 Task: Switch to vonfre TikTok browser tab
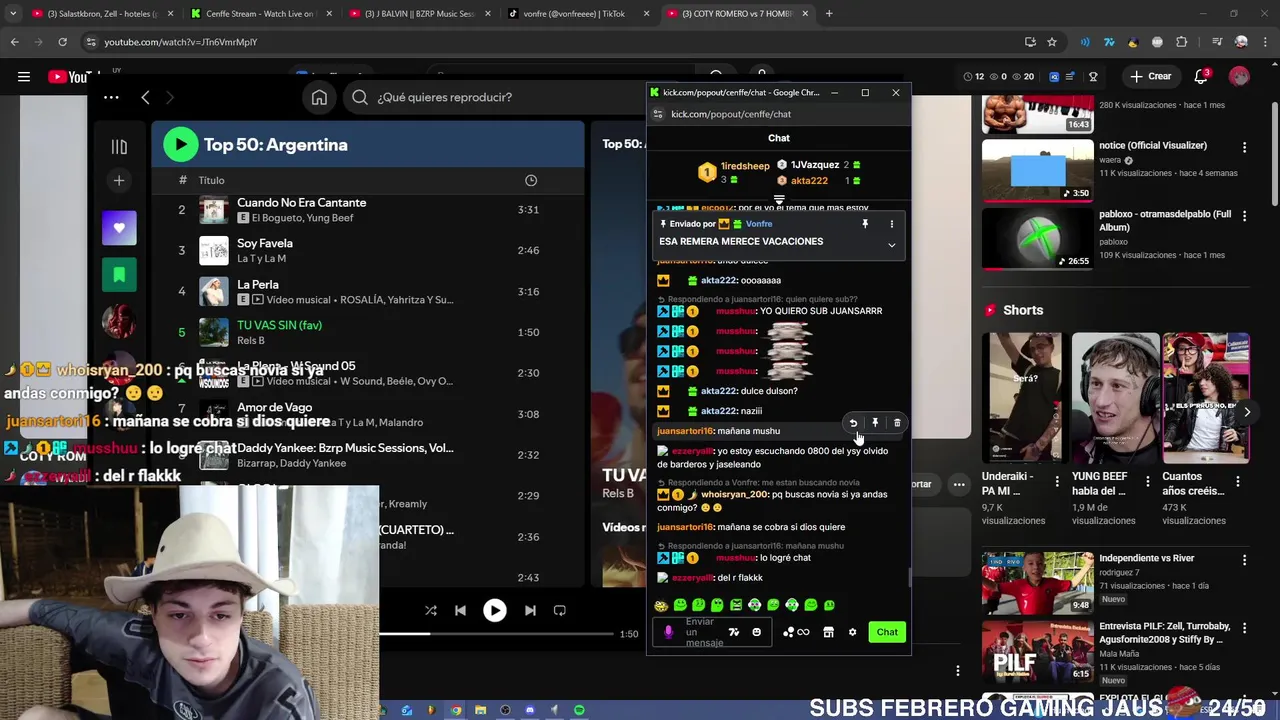point(577,14)
